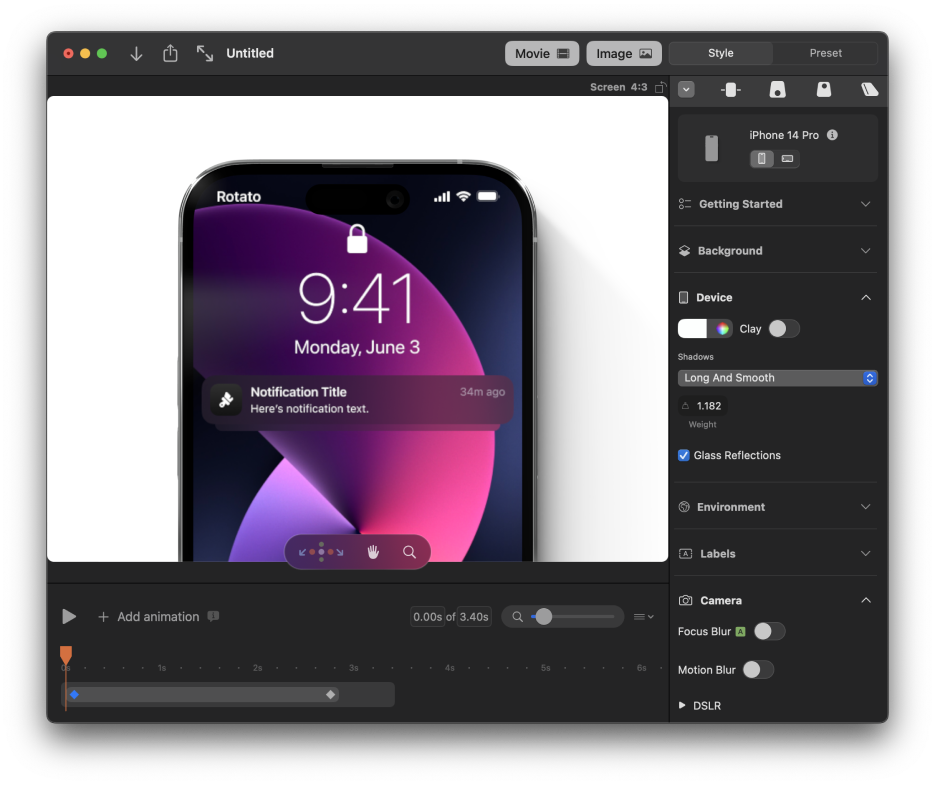Screen dimensions: 935x785
Task: Select the front view camera angle icon
Action: click(x=730, y=90)
